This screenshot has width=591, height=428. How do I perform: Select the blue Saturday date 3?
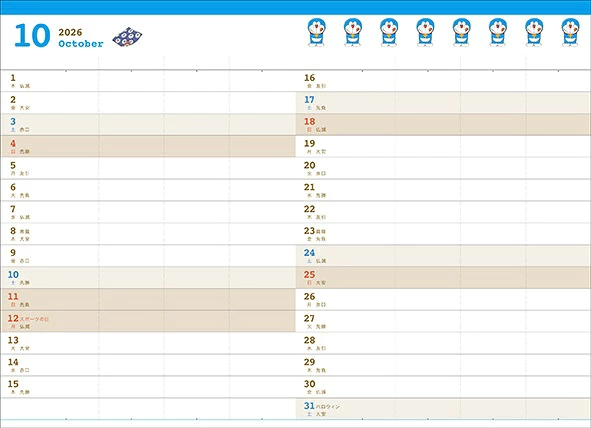tap(13, 122)
